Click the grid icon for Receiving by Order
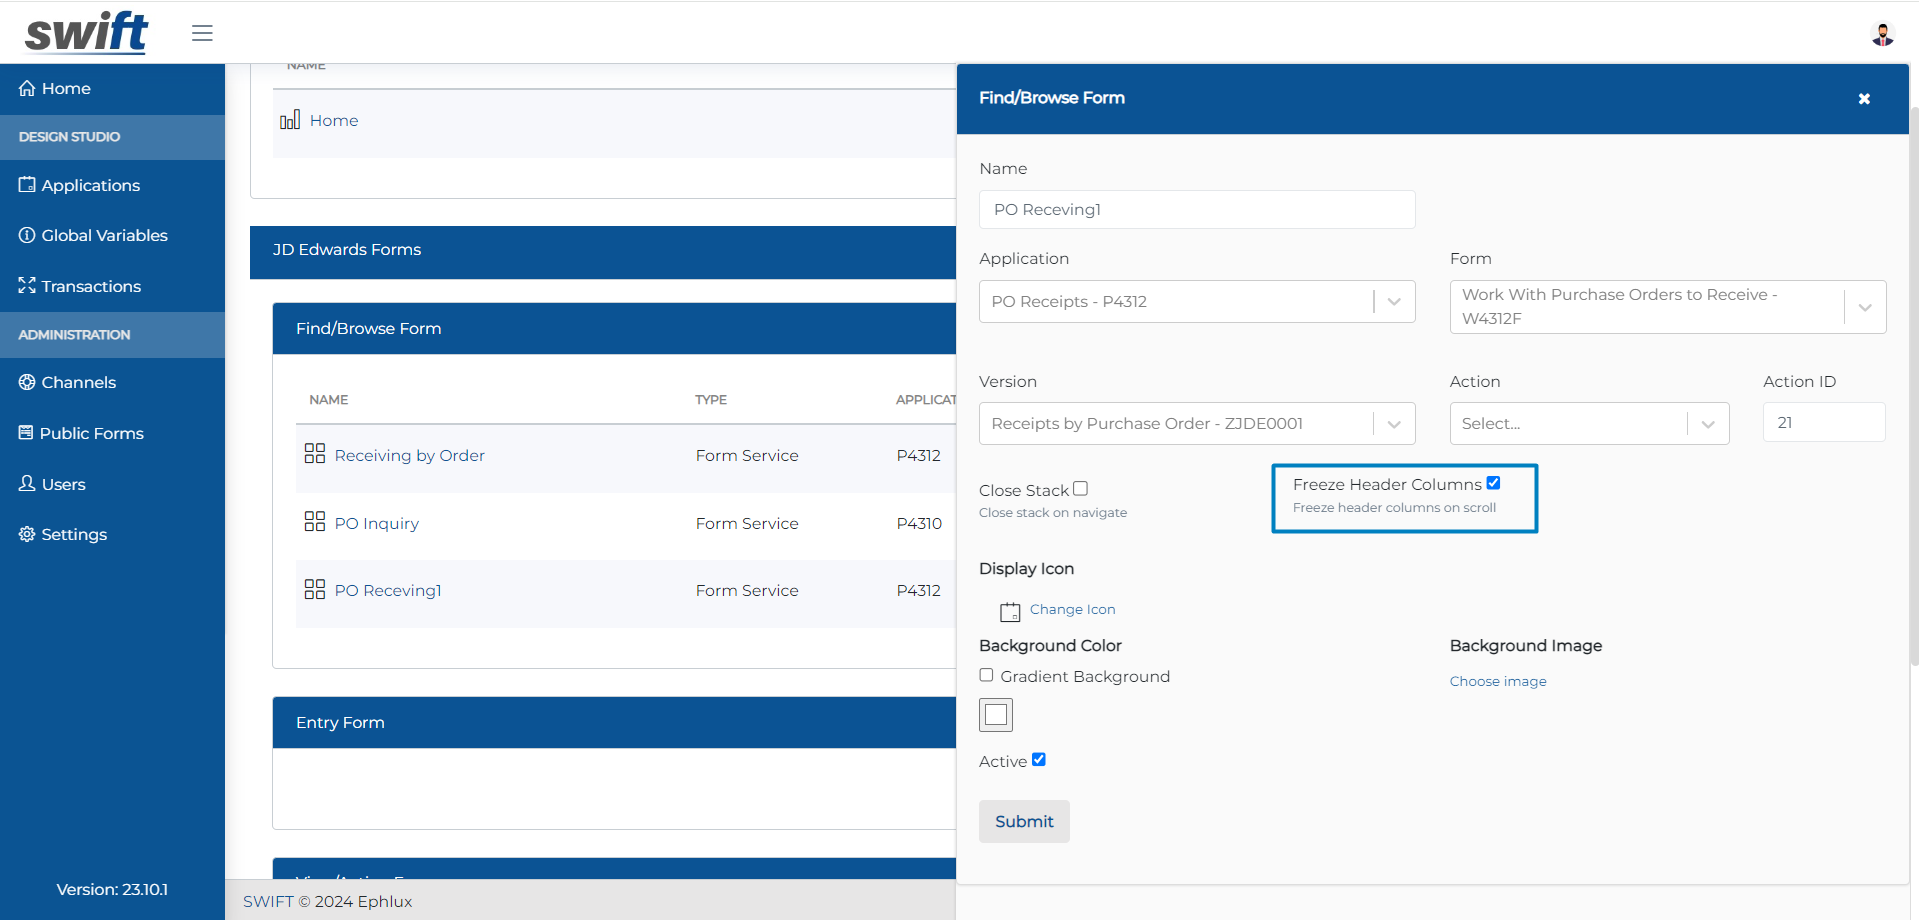Image resolution: width=1919 pixels, height=920 pixels. pos(315,454)
